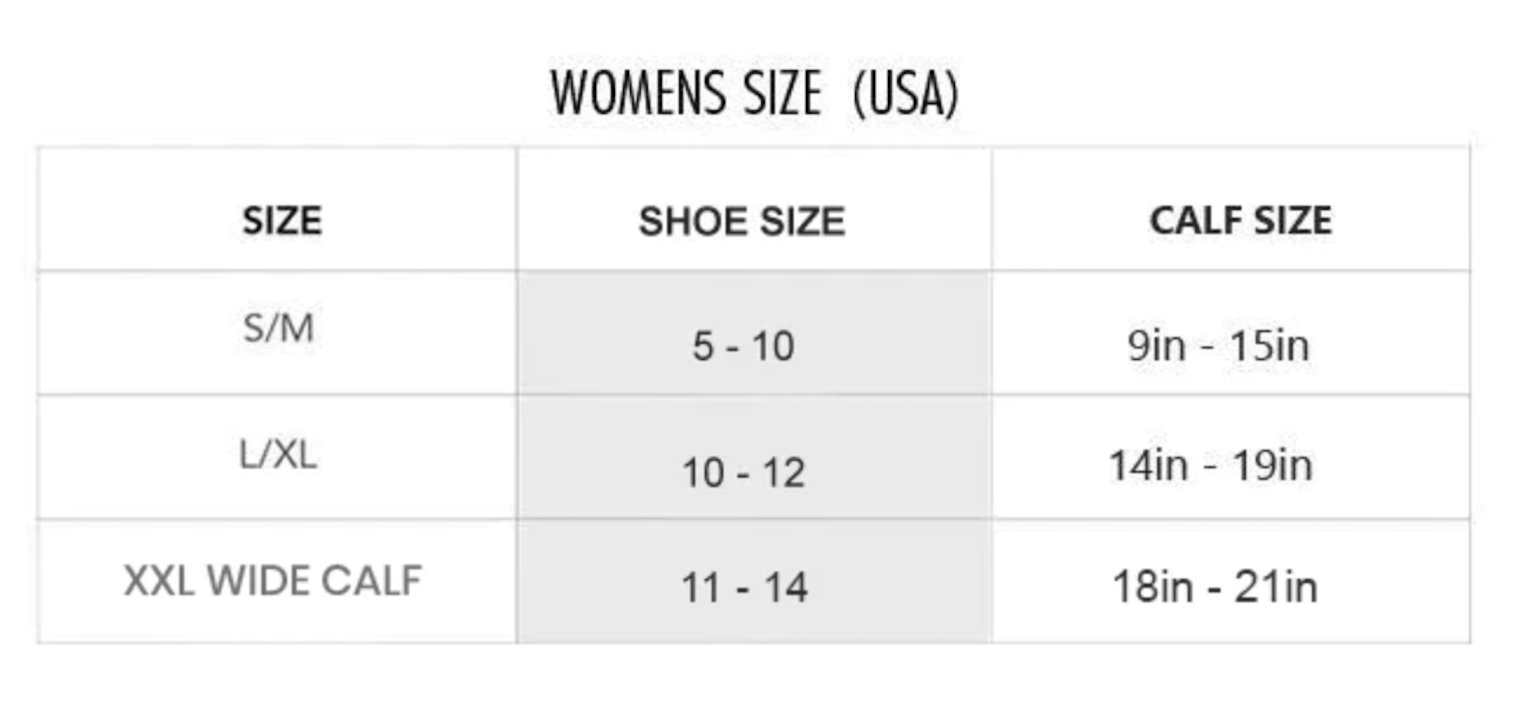
Task: Click the 21in calf value for XXL
Action: (1275, 587)
